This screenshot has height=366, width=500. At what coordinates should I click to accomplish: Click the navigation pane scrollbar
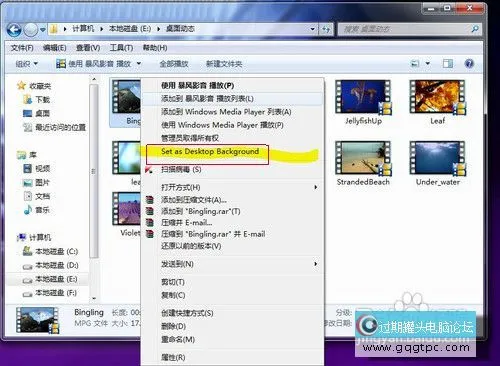(94, 171)
